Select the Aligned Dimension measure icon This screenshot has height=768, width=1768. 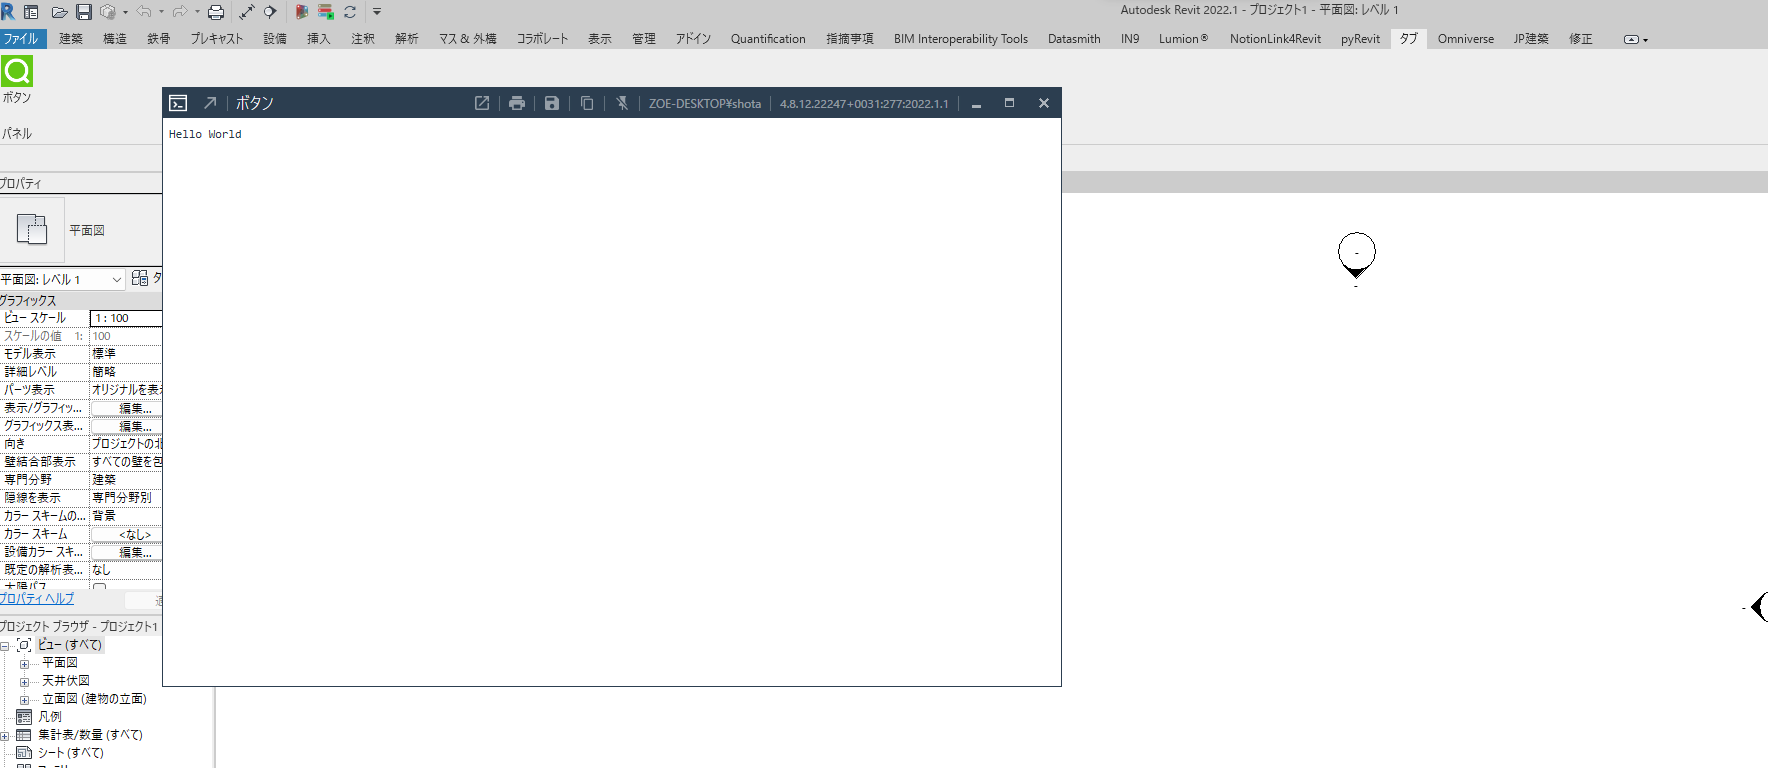pyautogui.click(x=247, y=12)
